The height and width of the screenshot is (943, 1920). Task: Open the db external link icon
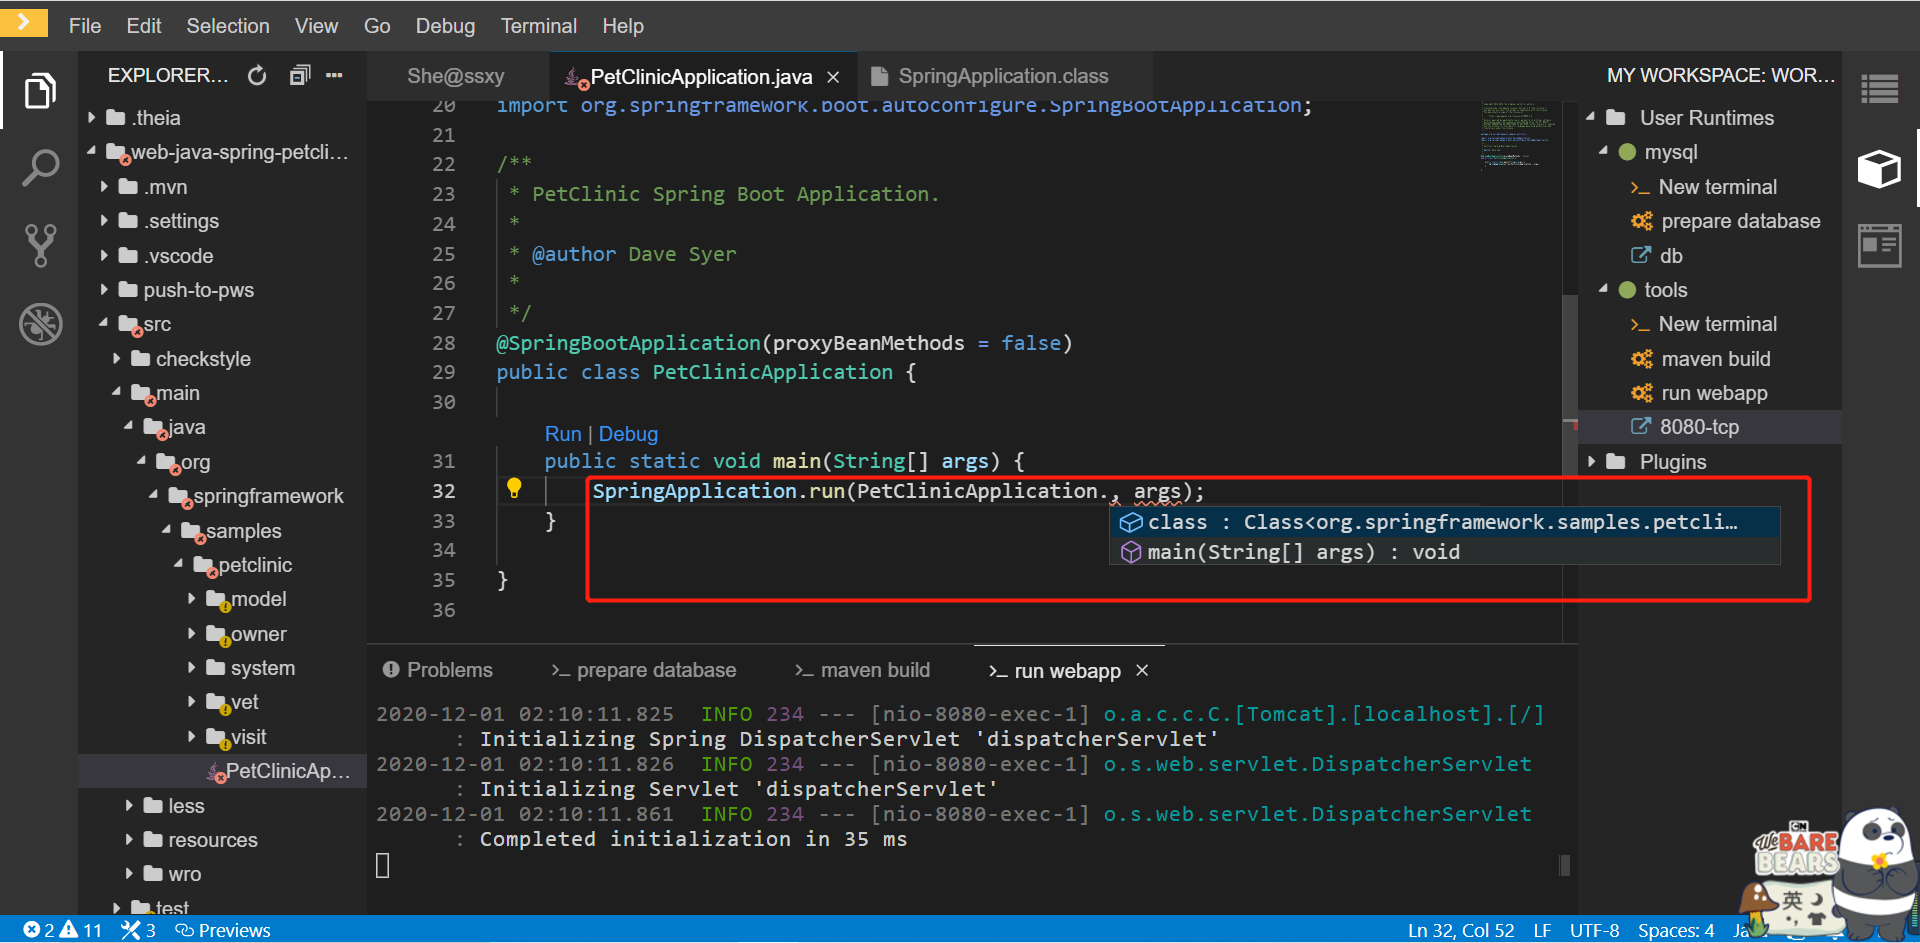(1641, 255)
